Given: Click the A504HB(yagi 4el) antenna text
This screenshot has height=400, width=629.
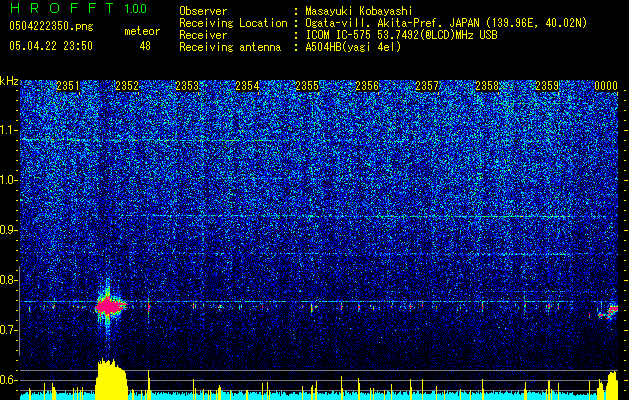Looking at the screenshot, I should pos(353,47).
